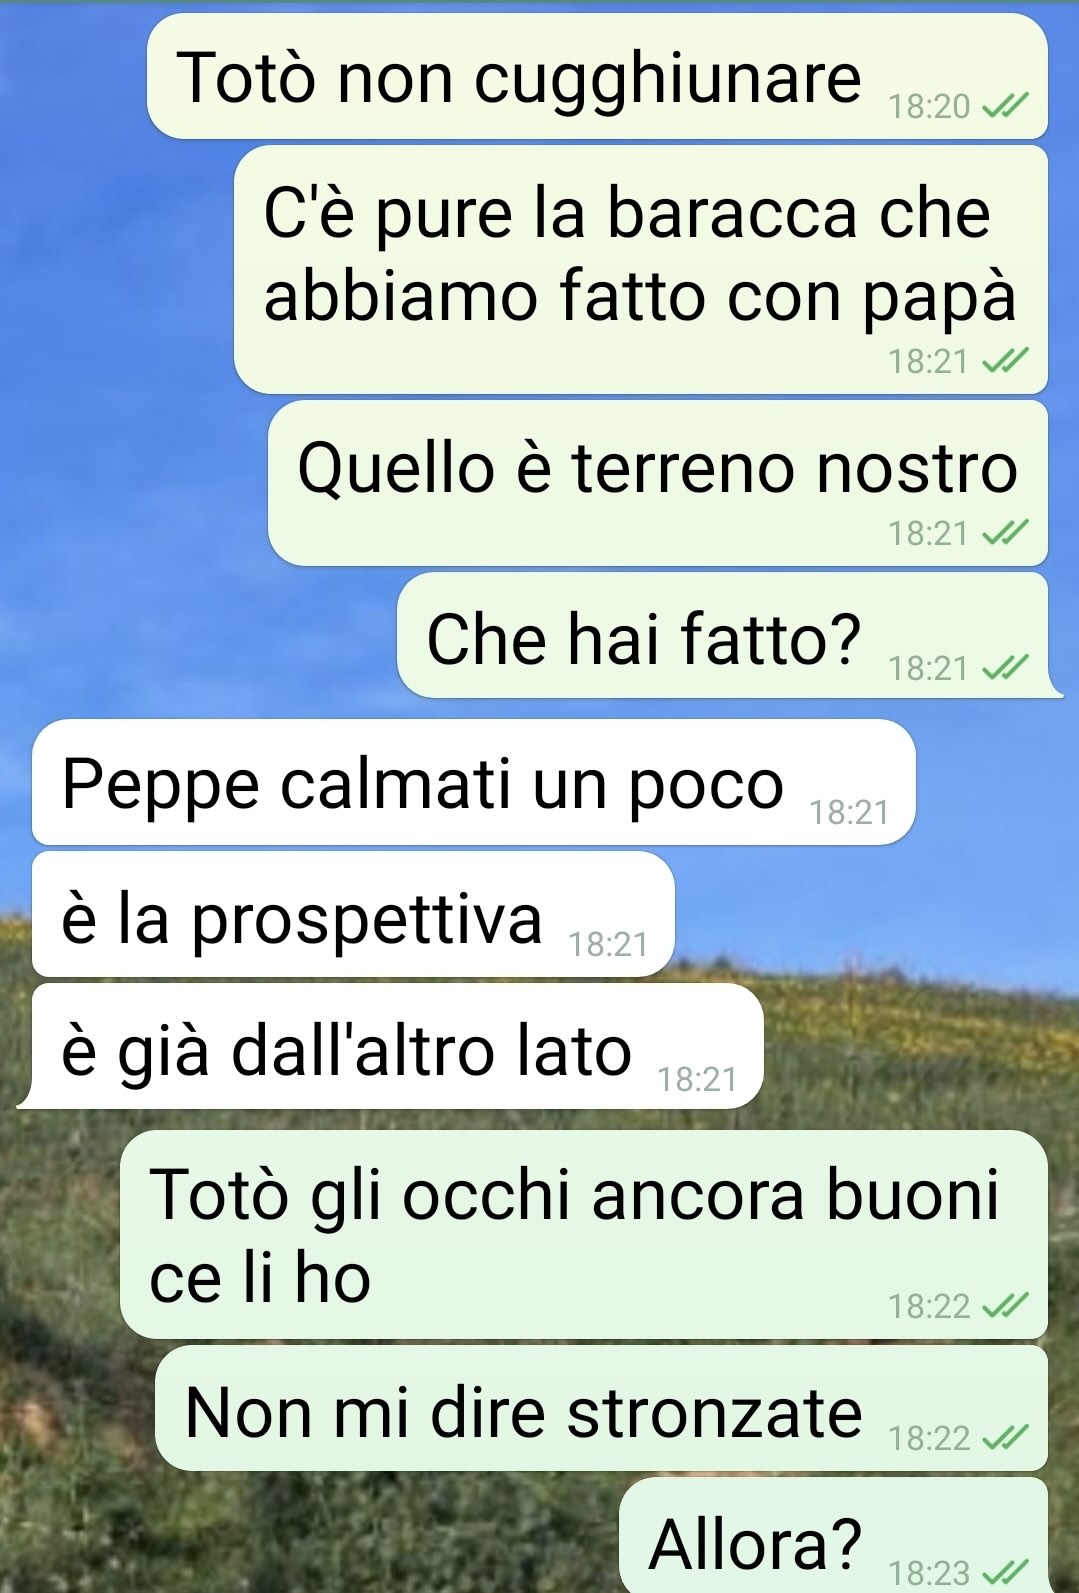Tap the double tick next to 'Allora?'

pos(1006,1571)
